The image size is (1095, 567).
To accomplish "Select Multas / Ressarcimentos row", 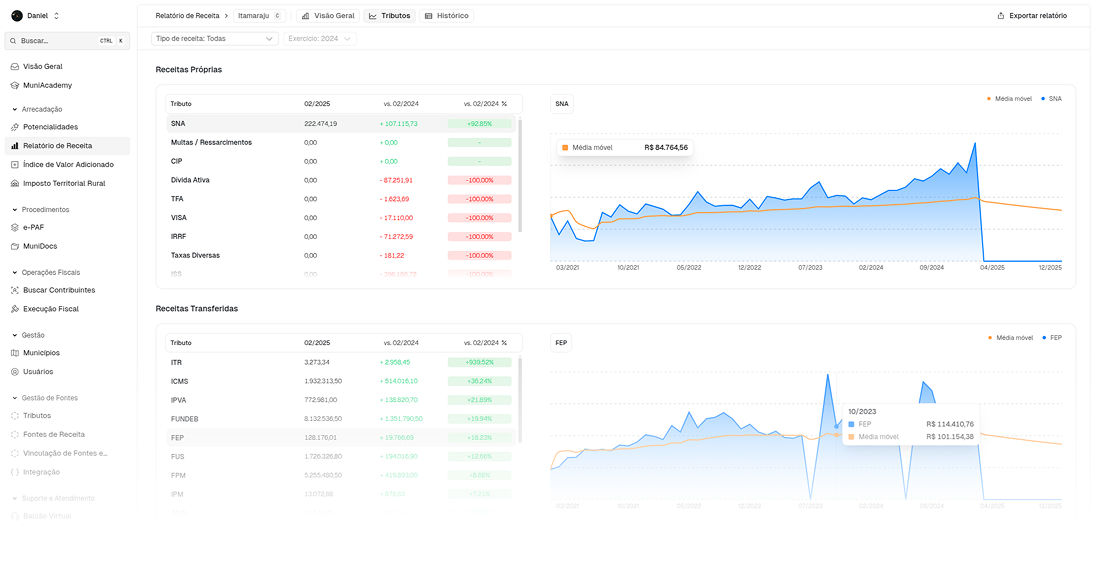I will (x=341, y=142).
